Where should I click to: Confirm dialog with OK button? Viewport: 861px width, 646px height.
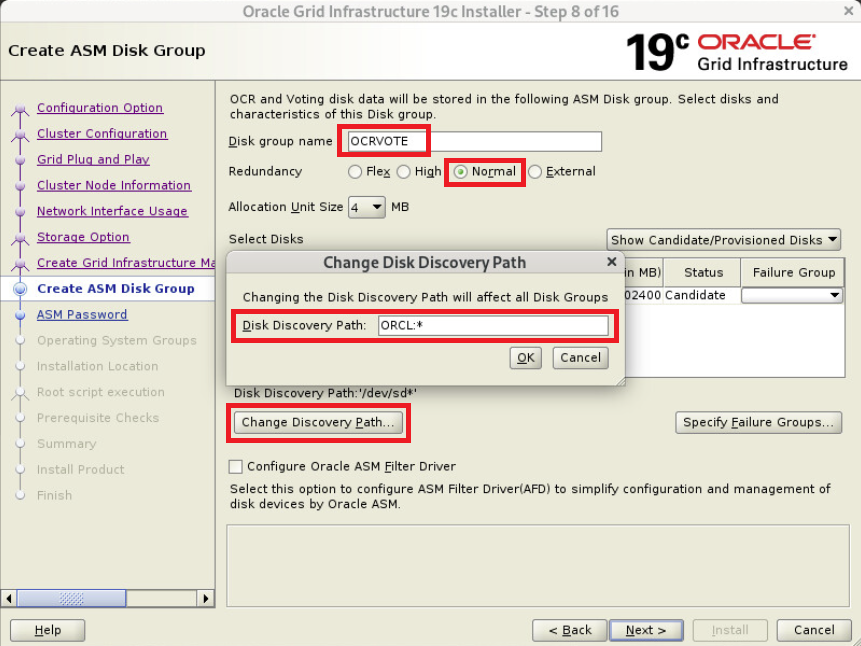pos(525,358)
